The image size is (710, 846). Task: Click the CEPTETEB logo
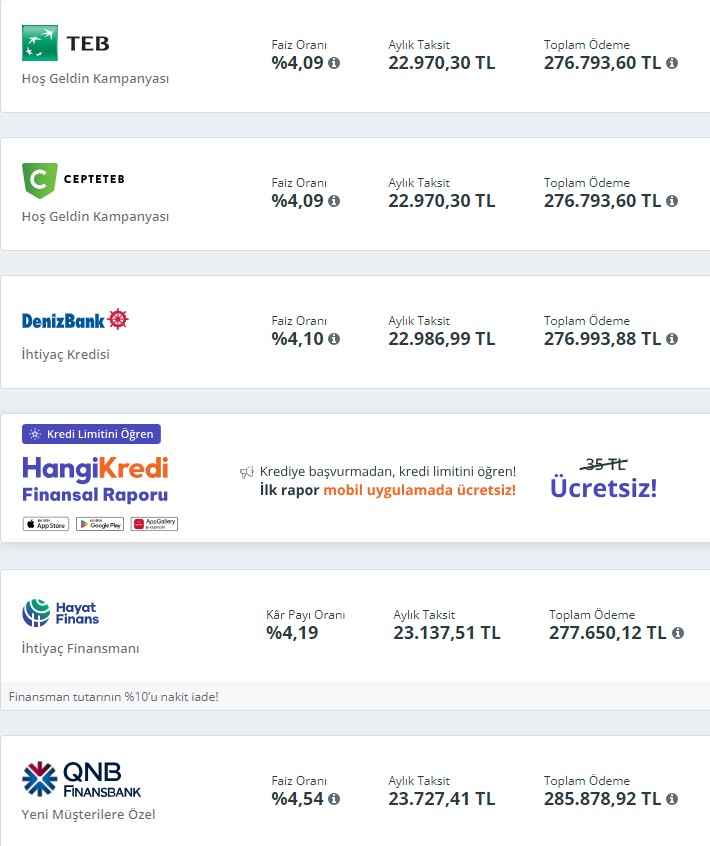(x=73, y=180)
